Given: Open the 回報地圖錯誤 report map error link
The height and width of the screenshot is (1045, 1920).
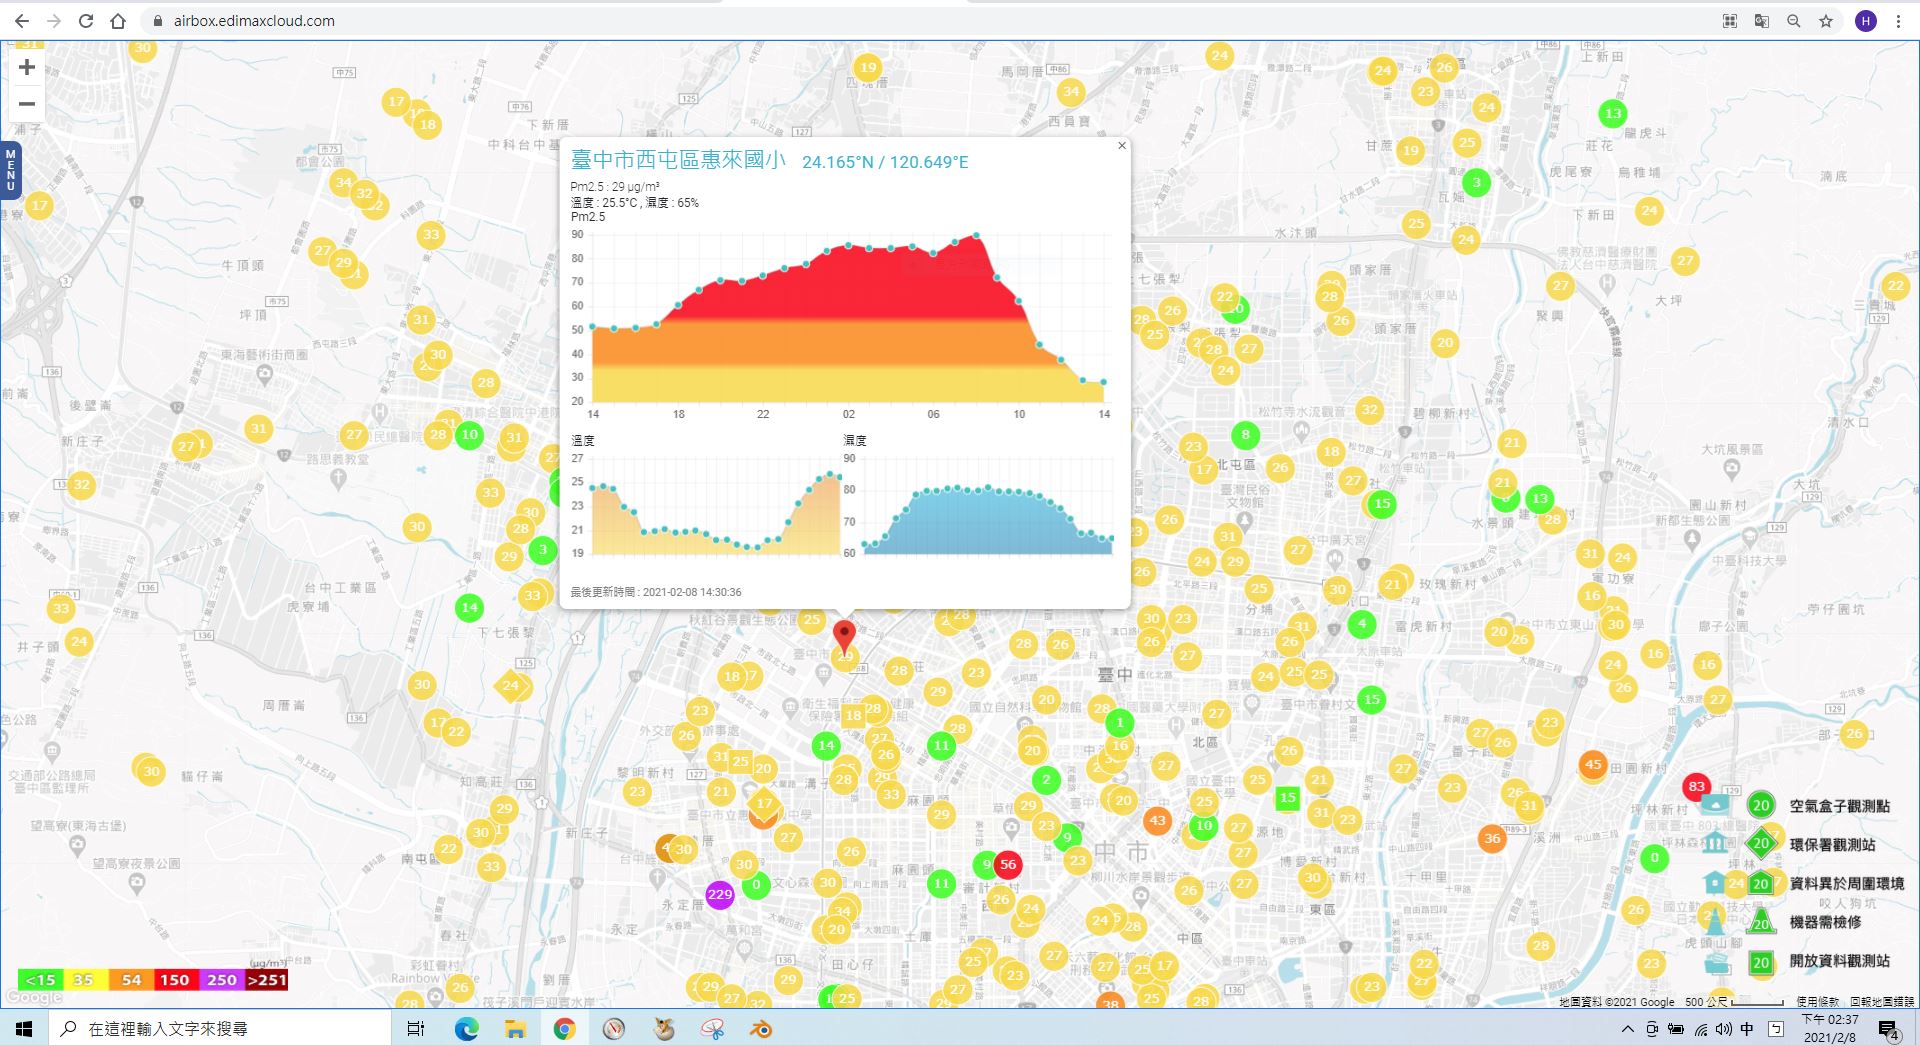Looking at the screenshot, I should [x=1882, y=1001].
